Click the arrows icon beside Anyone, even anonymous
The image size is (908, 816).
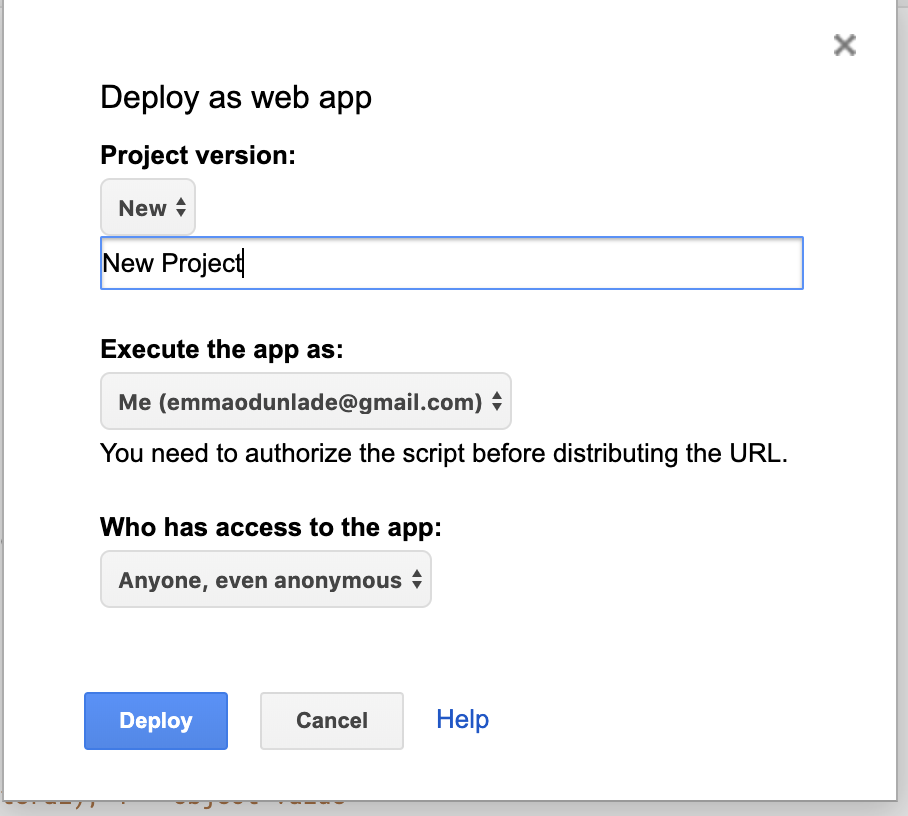(417, 579)
